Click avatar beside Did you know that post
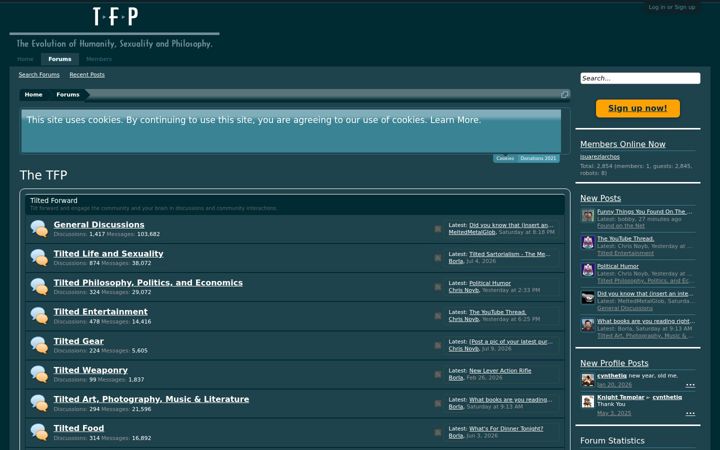This screenshot has width=720, height=450. (588, 298)
